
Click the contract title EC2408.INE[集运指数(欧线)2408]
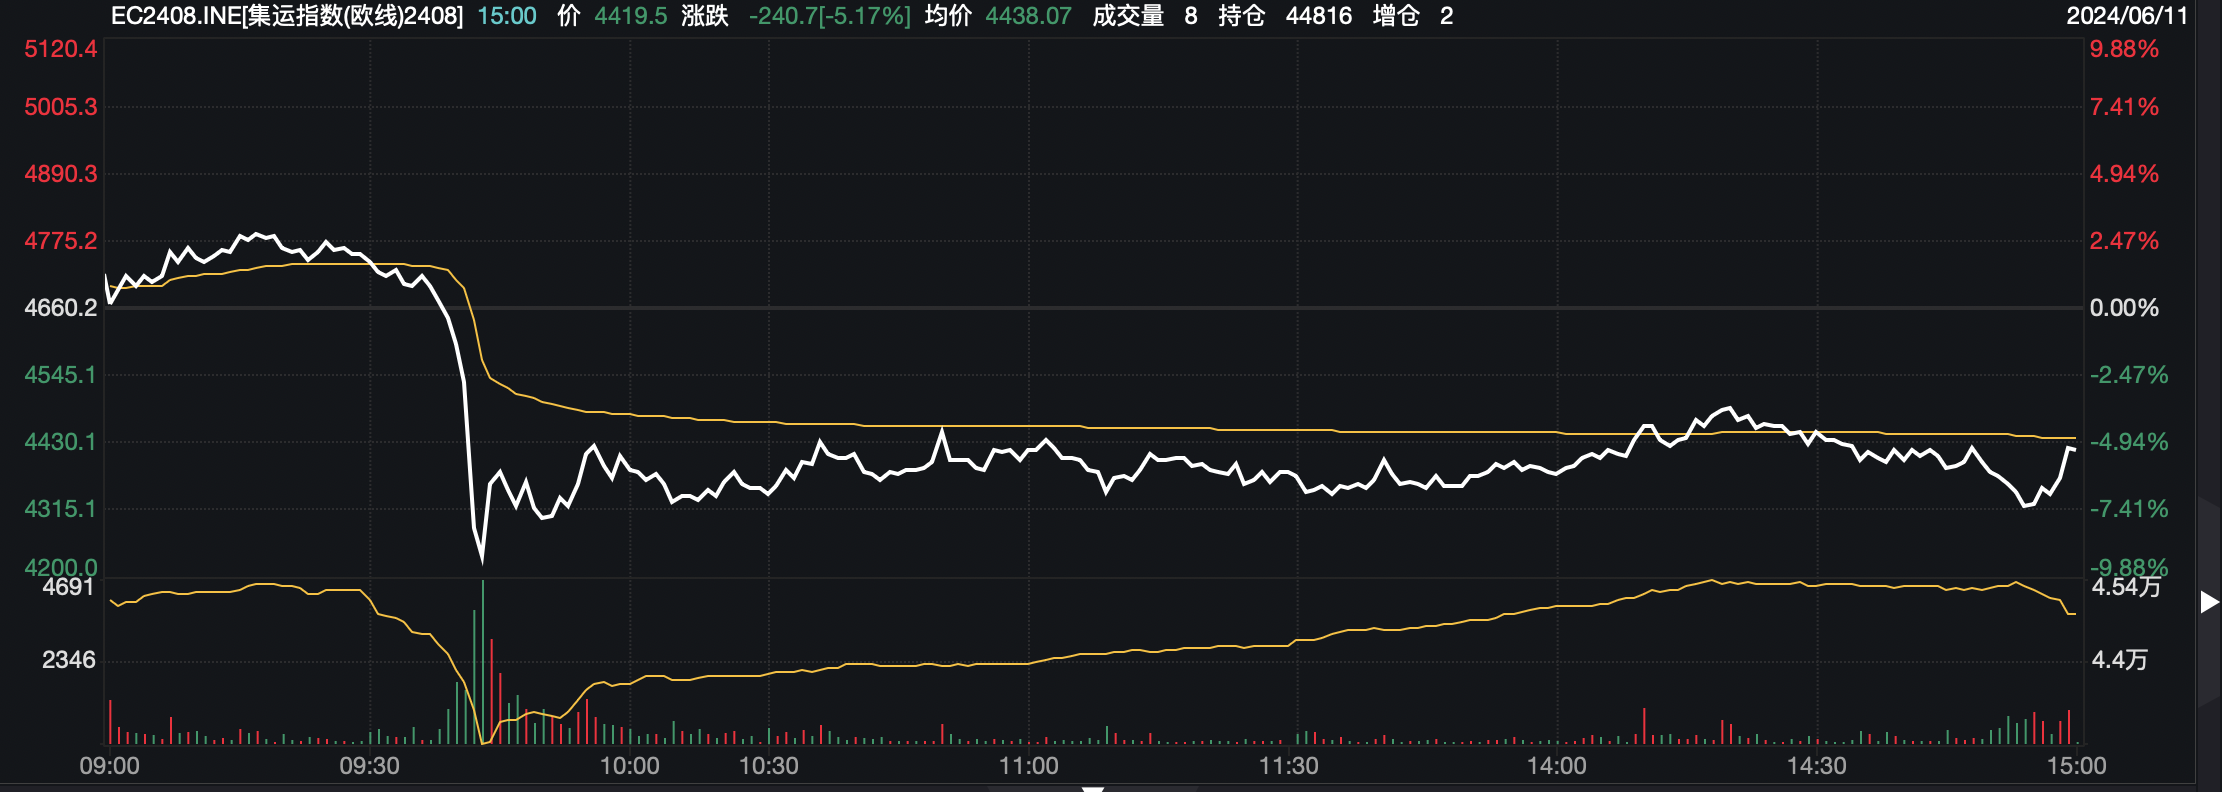[287, 16]
